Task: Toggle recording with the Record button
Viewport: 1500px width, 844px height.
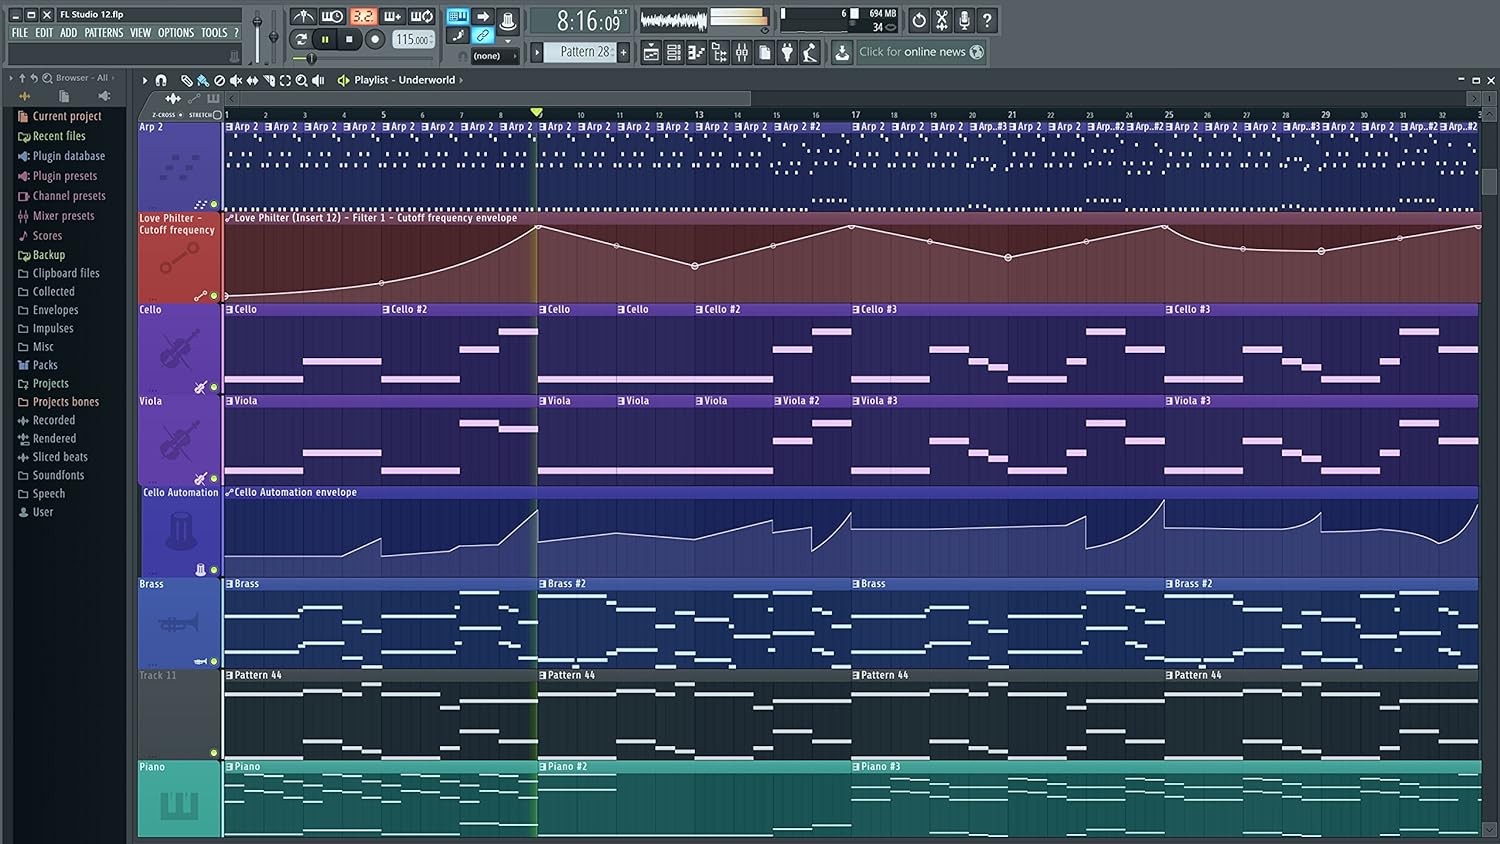Action: (375, 39)
